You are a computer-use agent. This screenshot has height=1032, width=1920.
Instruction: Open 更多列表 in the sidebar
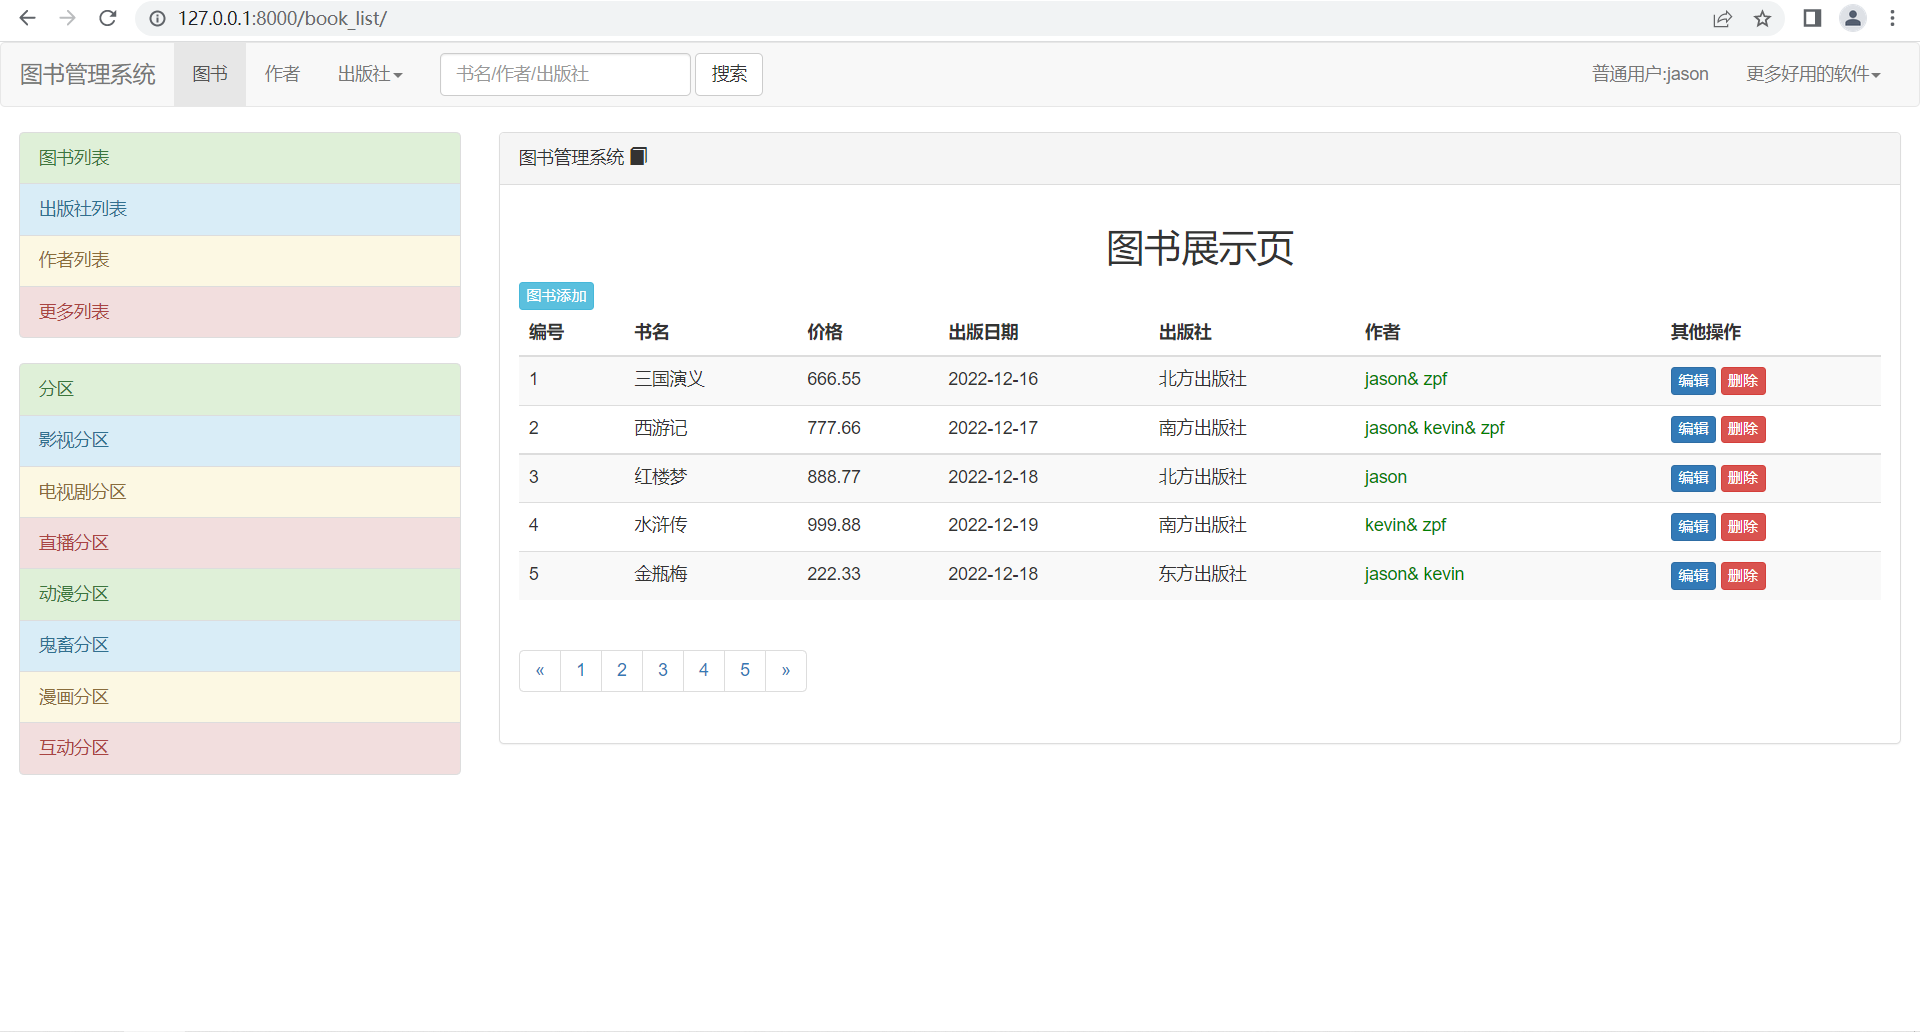pyautogui.click(x=240, y=312)
